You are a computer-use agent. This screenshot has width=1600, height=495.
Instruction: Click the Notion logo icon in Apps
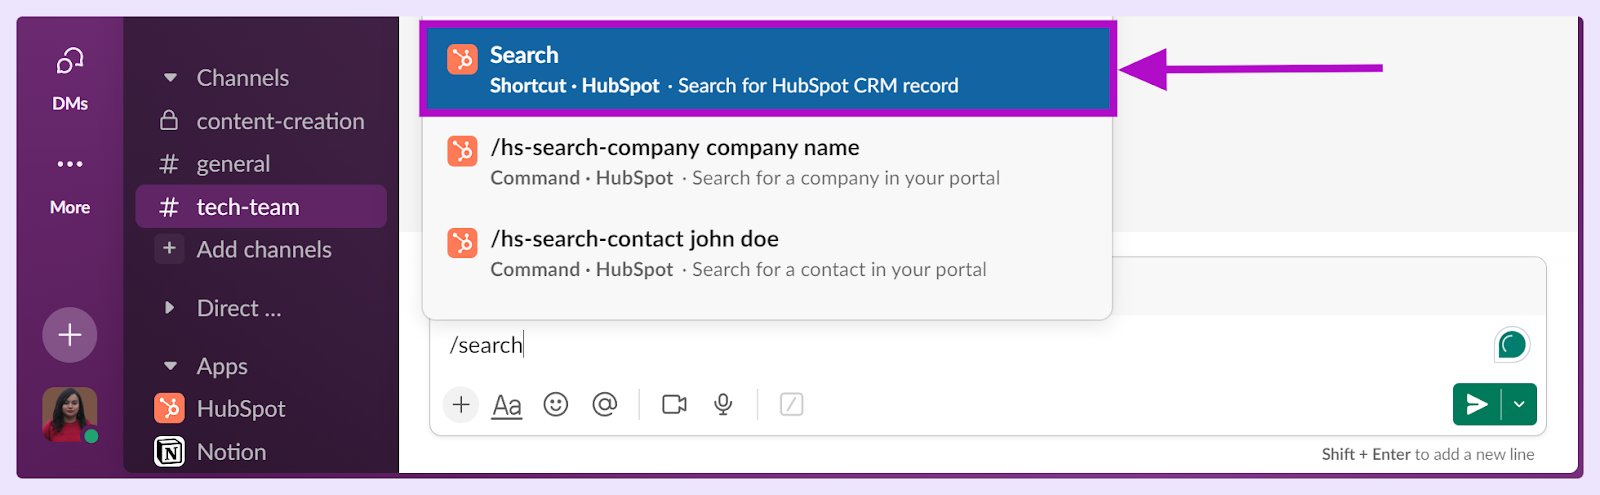[170, 452]
